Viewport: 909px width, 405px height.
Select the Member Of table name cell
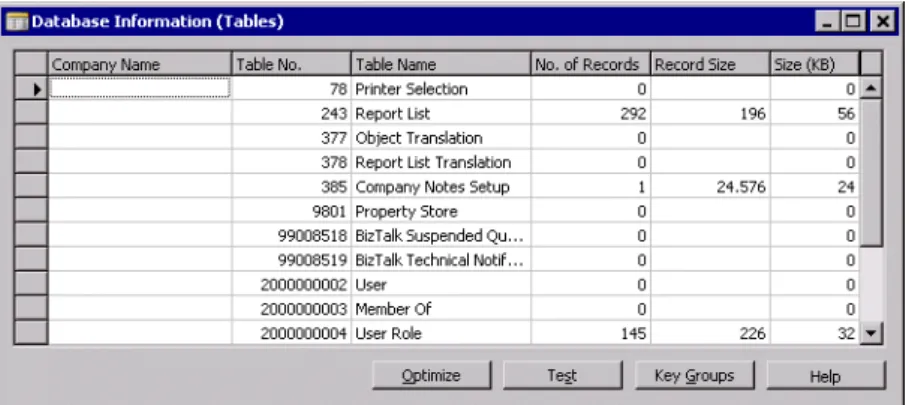pyautogui.click(x=441, y=309)
